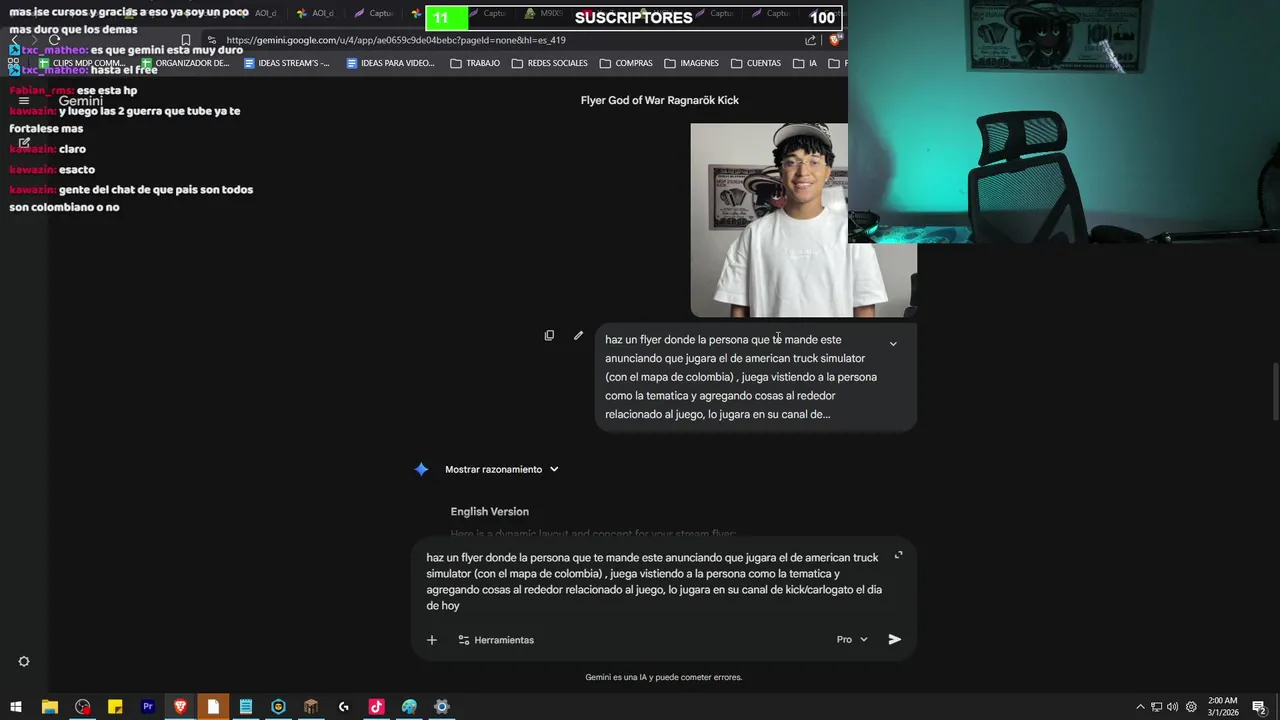Click the browser address bar URL
This screenshot has width=1280, height=720.
(396, 40)
